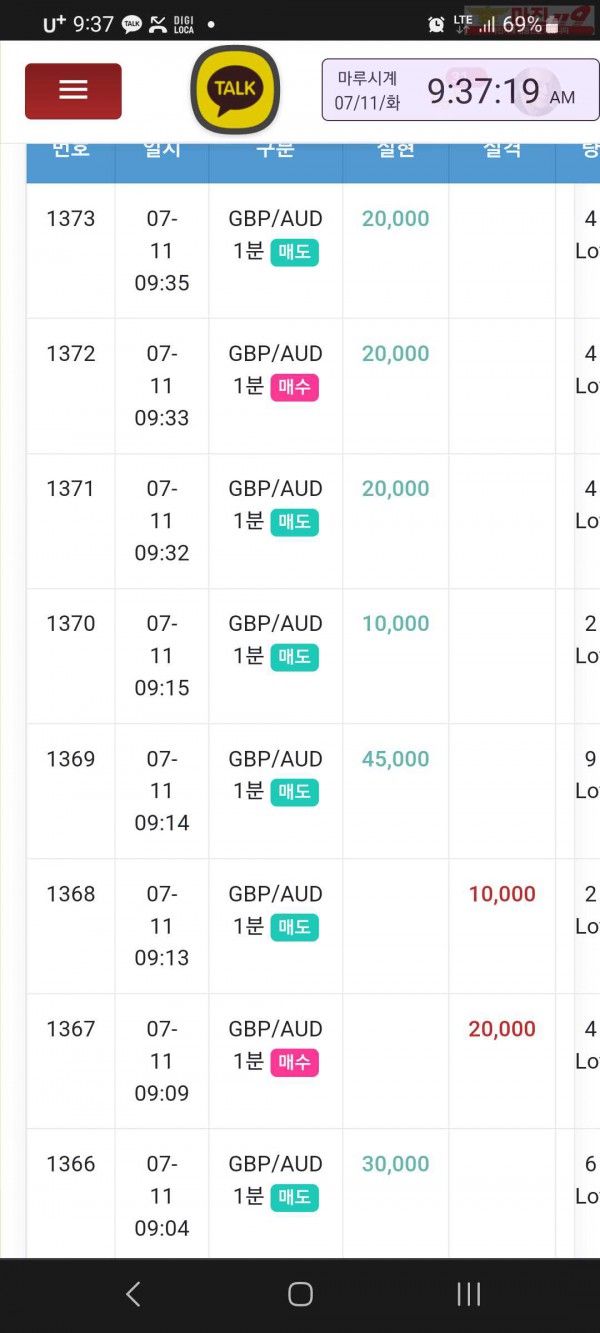600x1333 pixels.
Task: Tap the alarm icon in status bar
Action: click(x=436, y=24)
